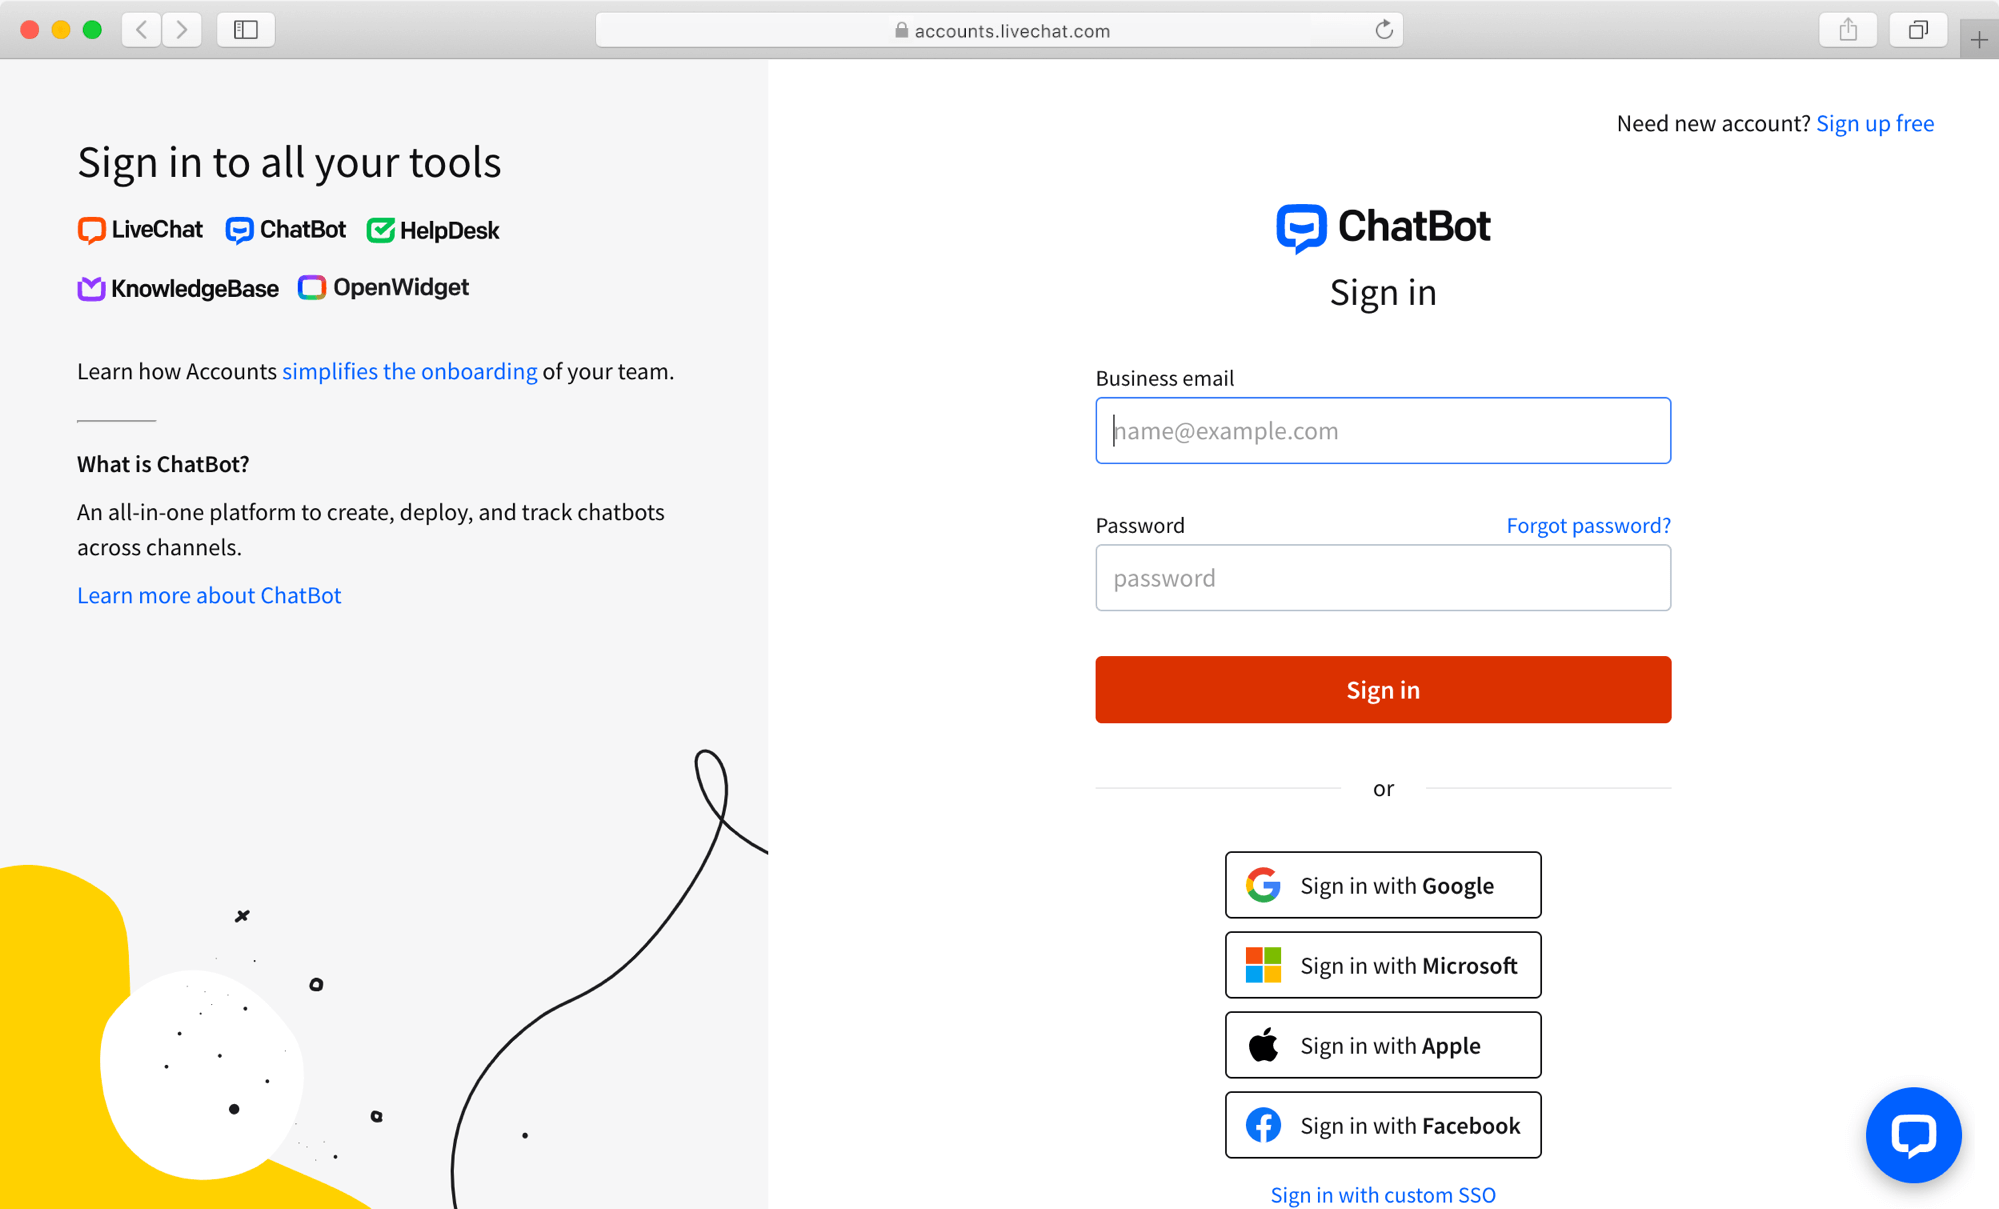Click the Google sign-in button icon
The height and width of the screenshot is (1209, 1999).
click(x=1262, y=885)
